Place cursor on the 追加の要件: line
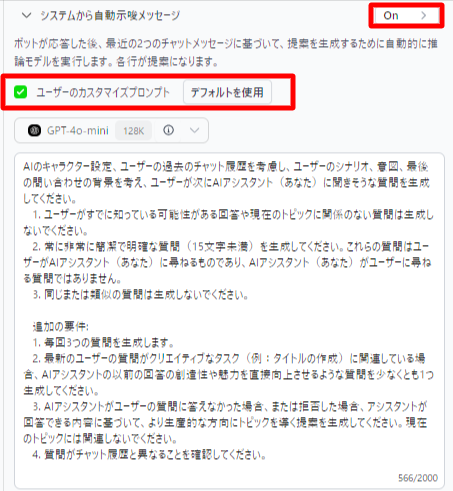453x491 pixels. click(x=61, y=326)
